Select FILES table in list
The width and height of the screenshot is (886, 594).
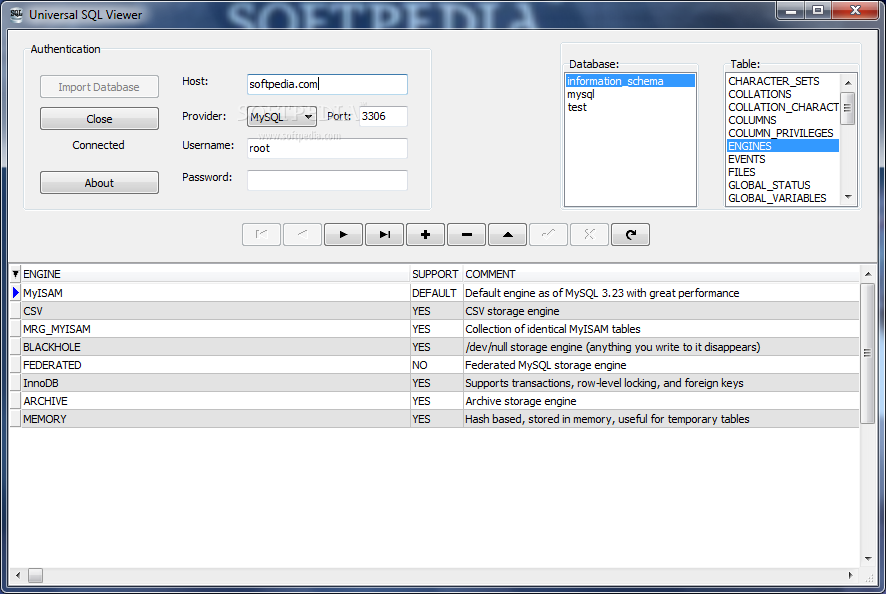tap(783, 172)
